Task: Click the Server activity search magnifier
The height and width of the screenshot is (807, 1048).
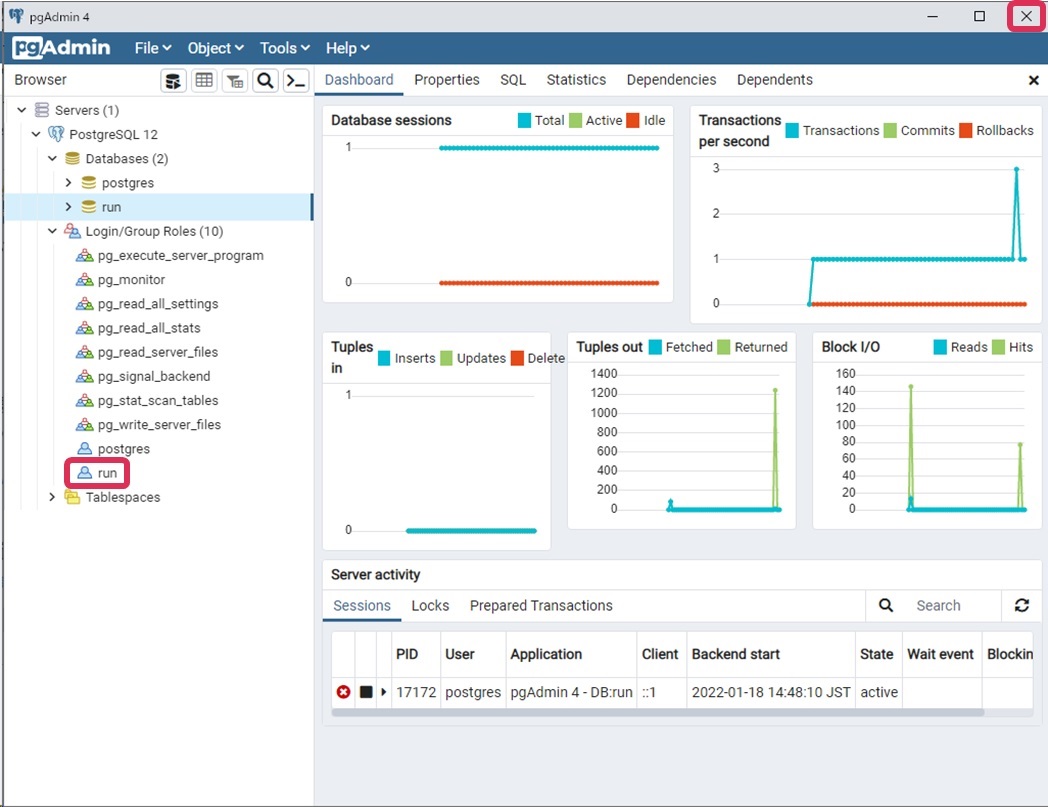Action: 886,605
